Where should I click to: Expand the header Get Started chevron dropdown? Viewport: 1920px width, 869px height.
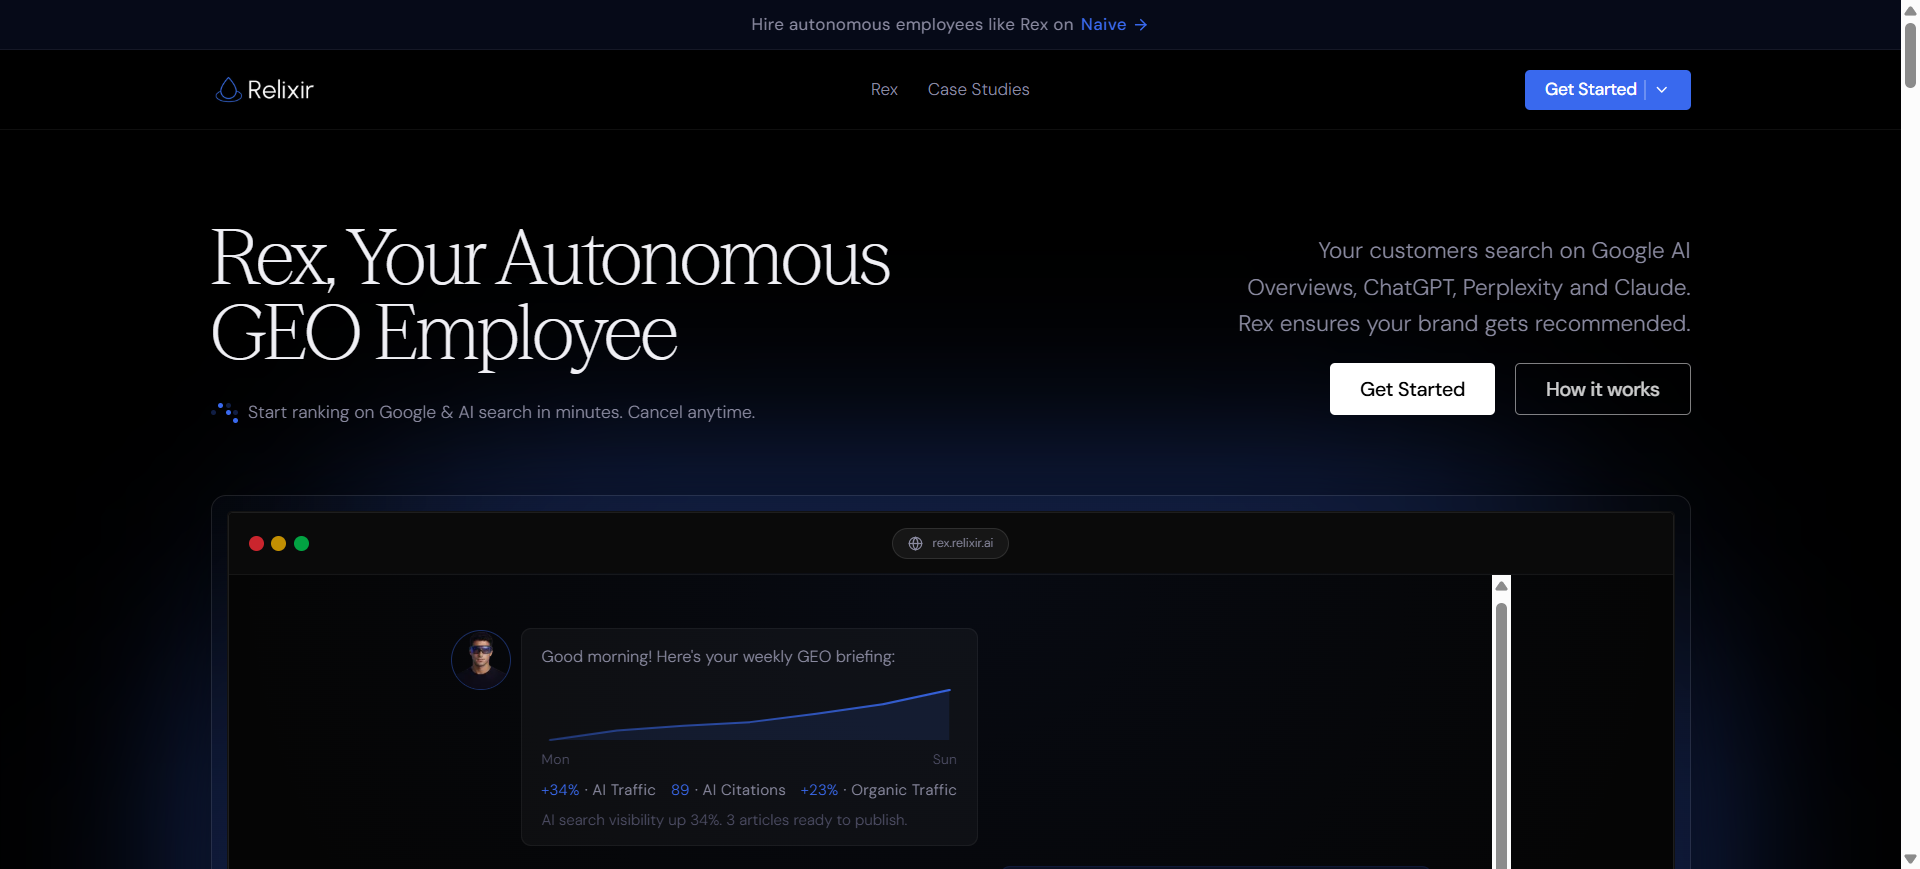point(1662,90)
